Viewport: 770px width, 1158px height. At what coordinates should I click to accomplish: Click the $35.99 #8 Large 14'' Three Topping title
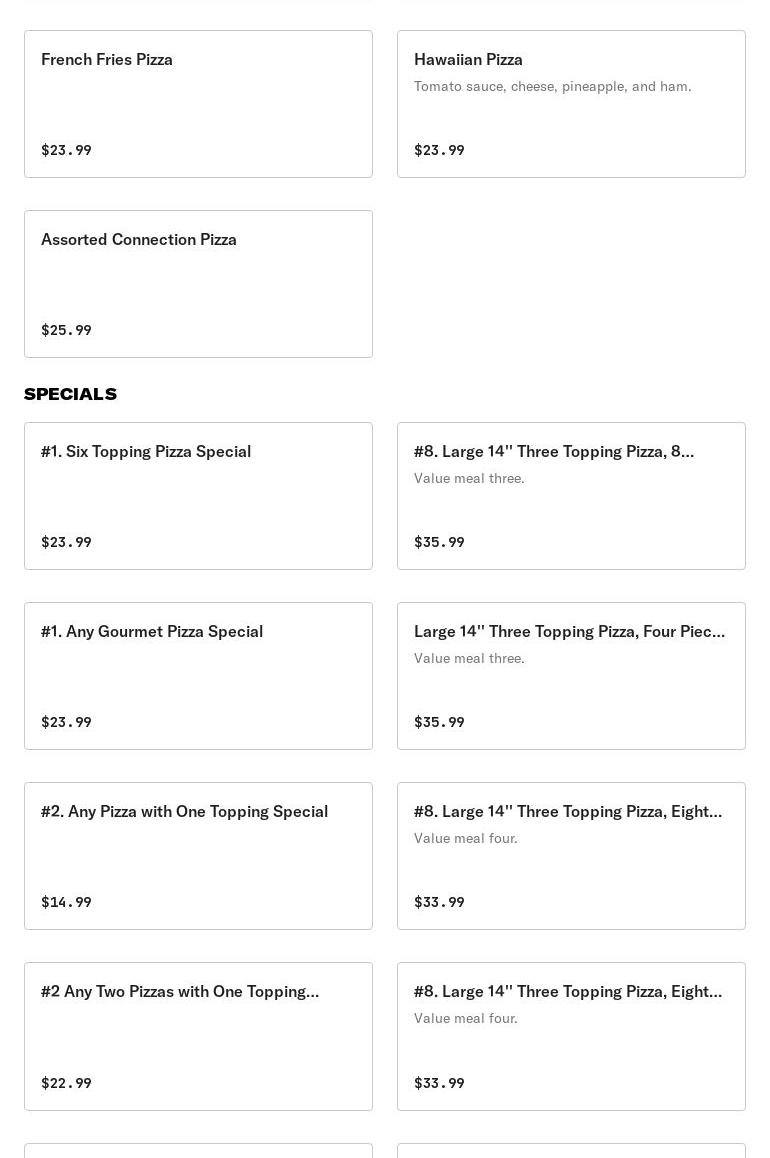553,452
